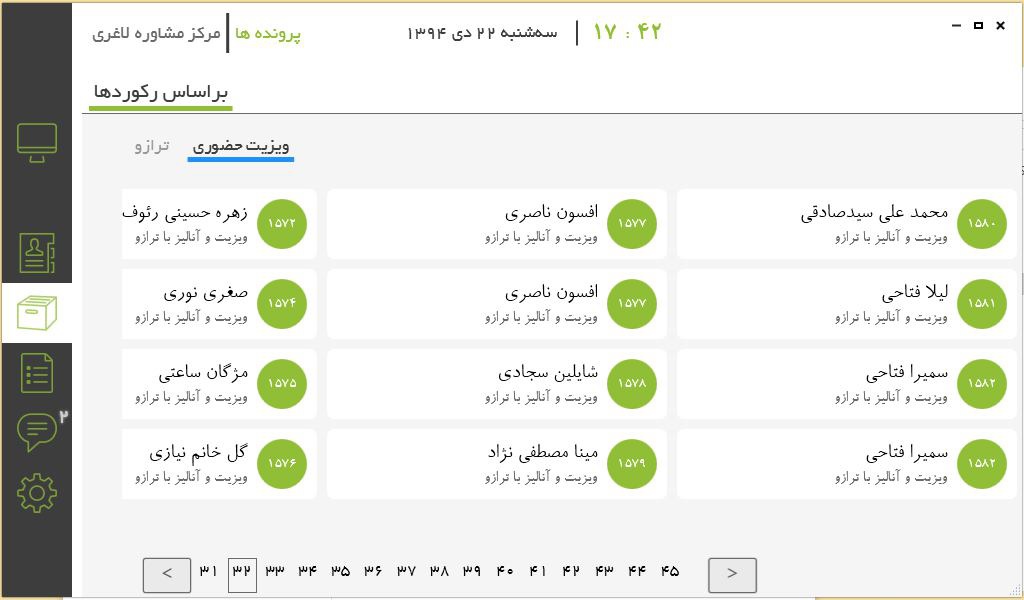Open the شایلین سجادی record card
The height and width of the screenshot is (600, 1024).
pos(495,384)
